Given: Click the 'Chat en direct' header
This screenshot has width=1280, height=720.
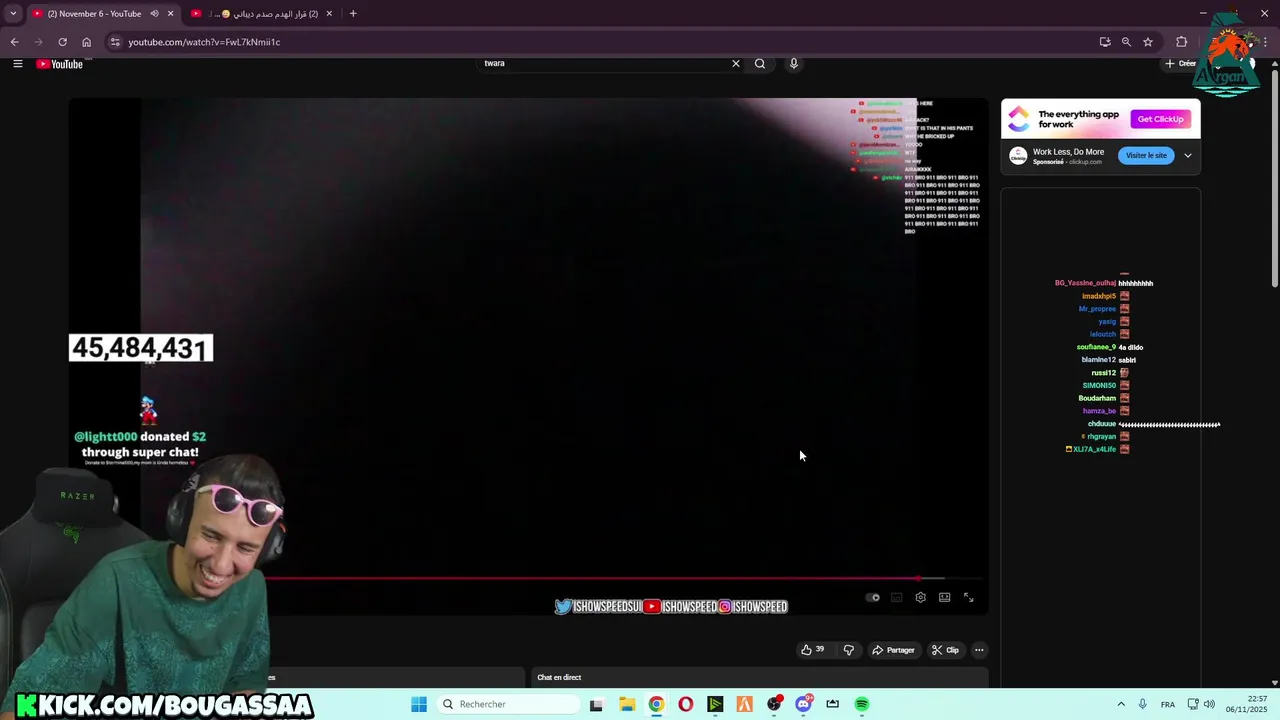Looking at the screenshot, I should coord(559,678).
